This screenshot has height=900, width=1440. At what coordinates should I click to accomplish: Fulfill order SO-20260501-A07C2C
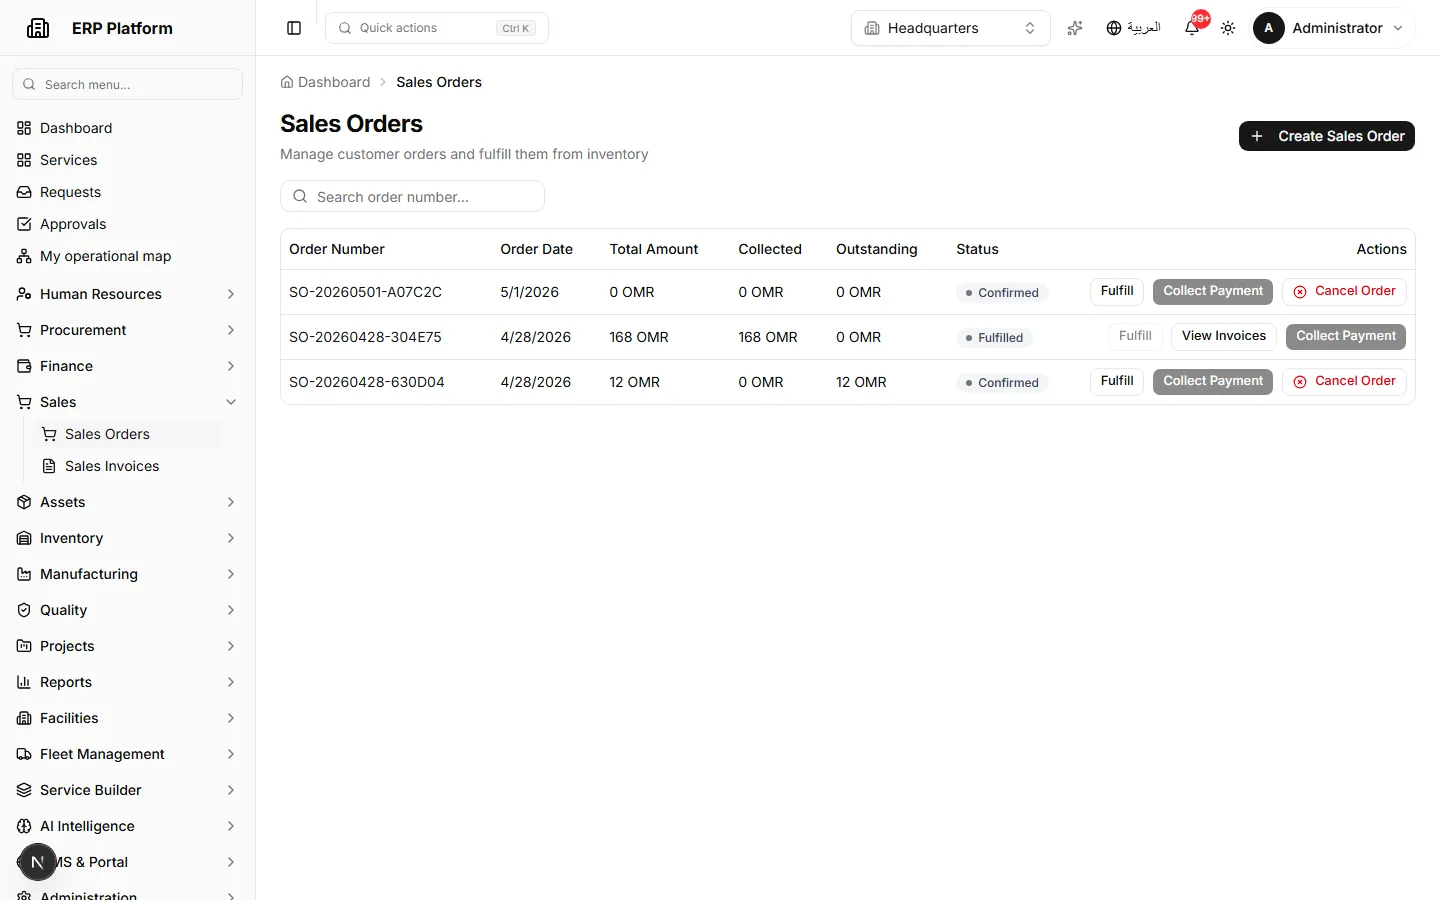pyautogui.click(x=1116, y=291)
